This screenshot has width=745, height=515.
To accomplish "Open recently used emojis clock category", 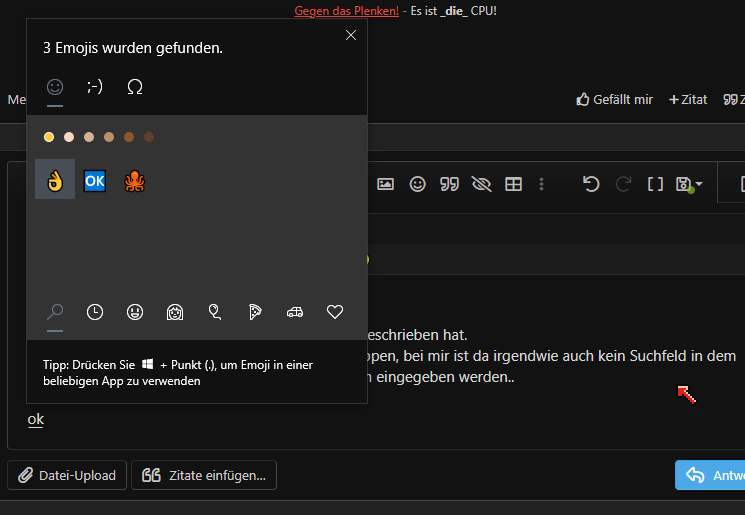I will [x=95, y=312].
